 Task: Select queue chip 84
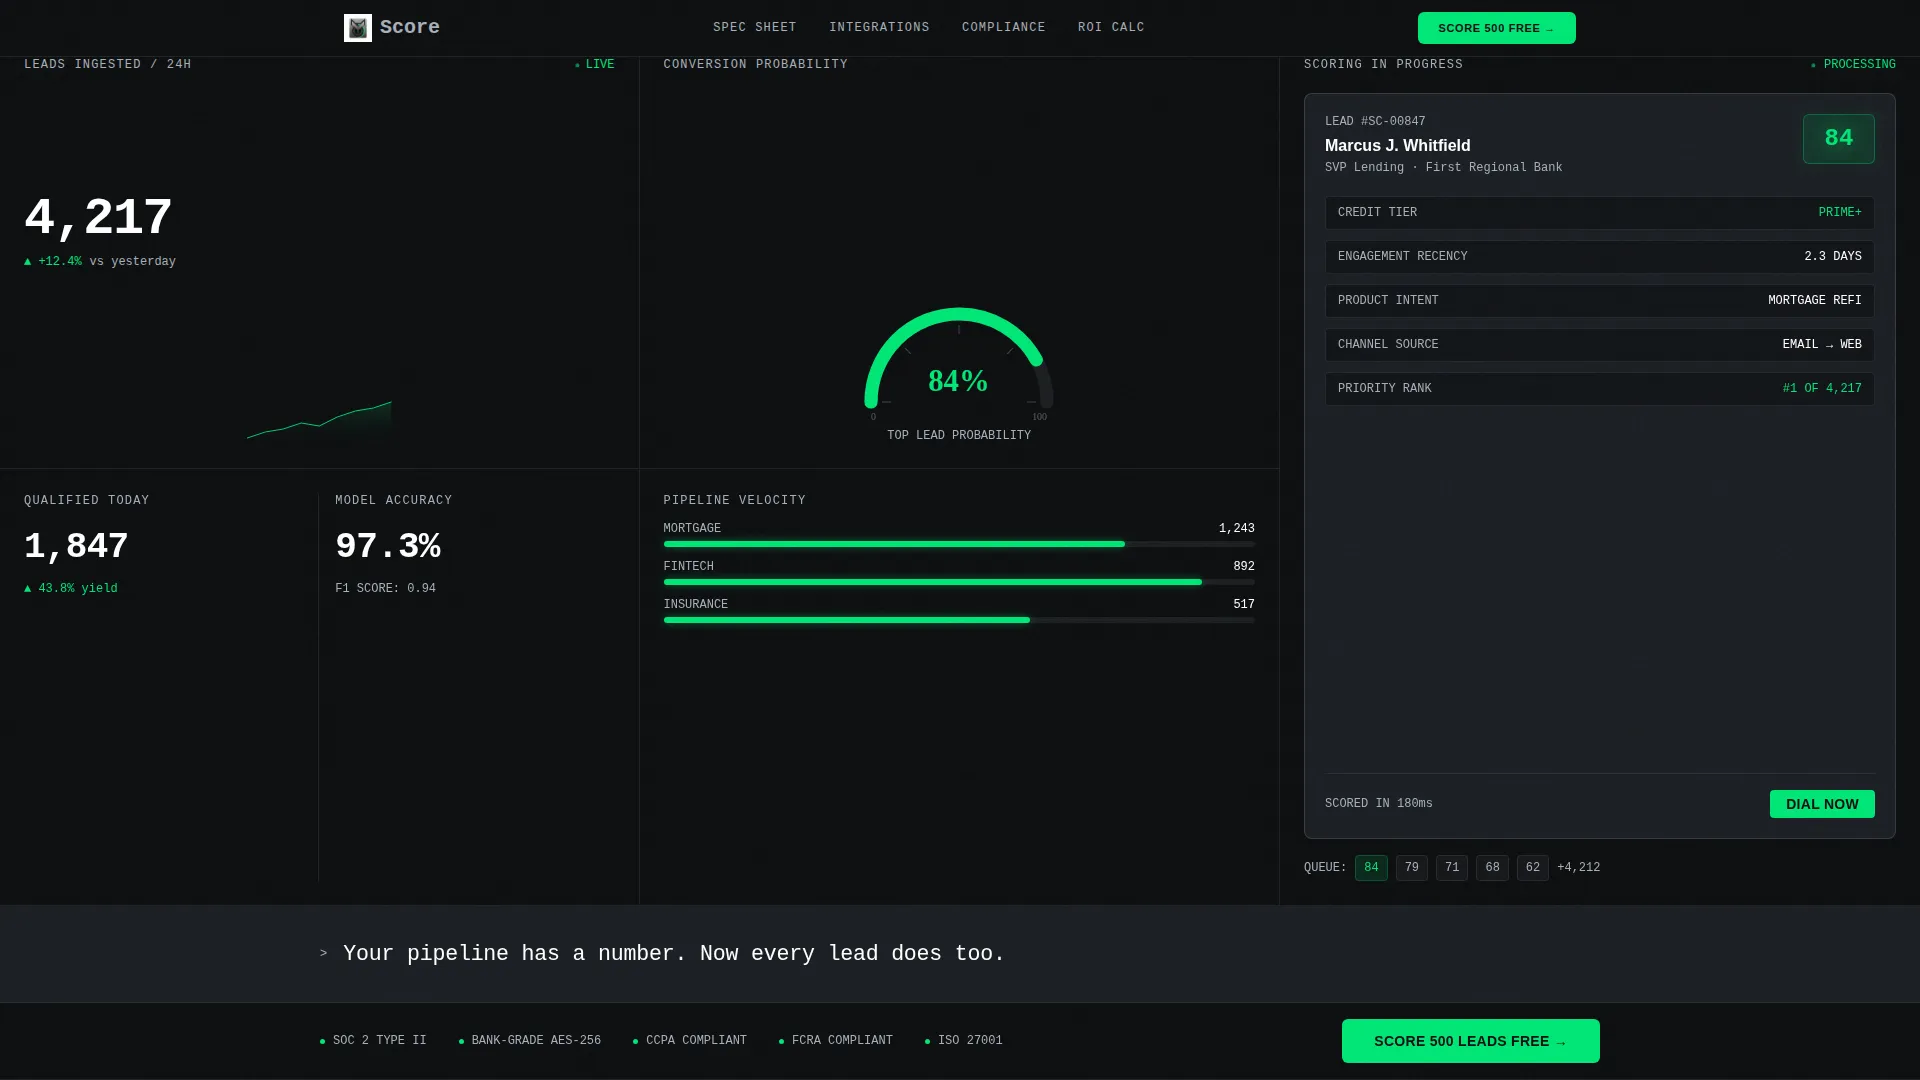[x=1371, y=868]
